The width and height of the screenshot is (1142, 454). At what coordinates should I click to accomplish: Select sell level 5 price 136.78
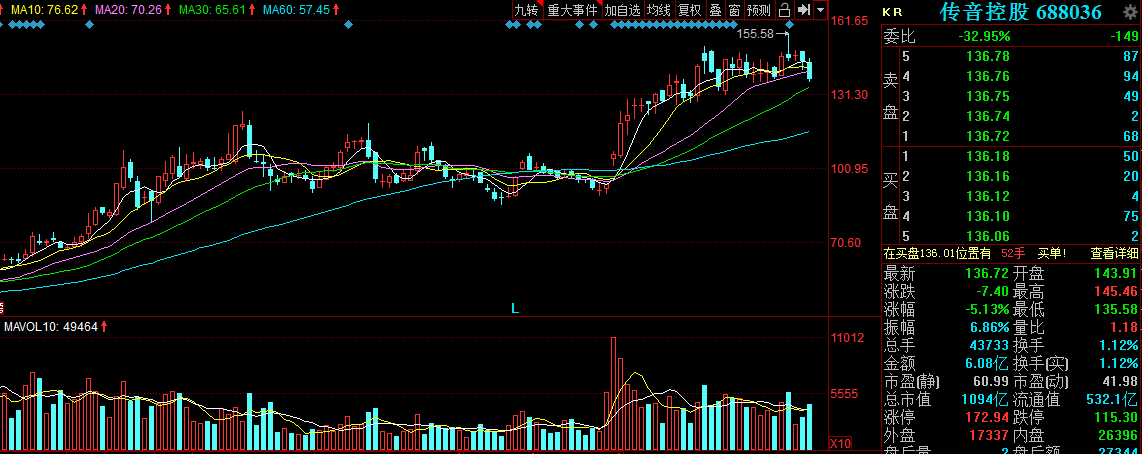(986, 56)
